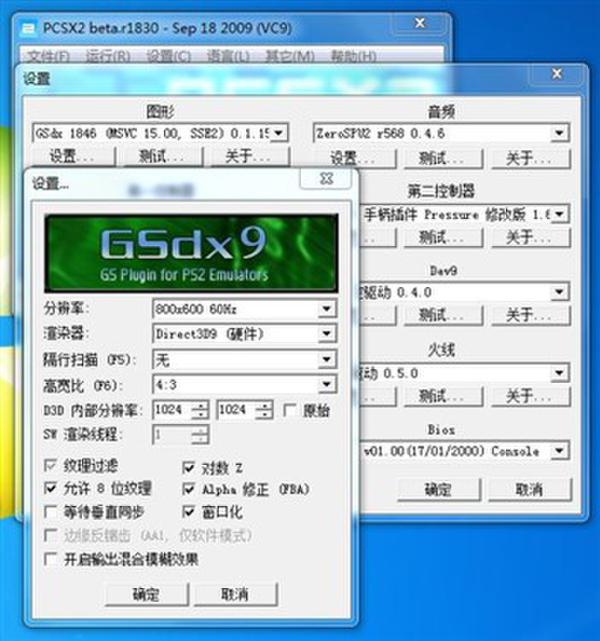Screen dimensions: 600x641
Task: Expand the 火线 plugin dropdown
Action: 559,372
